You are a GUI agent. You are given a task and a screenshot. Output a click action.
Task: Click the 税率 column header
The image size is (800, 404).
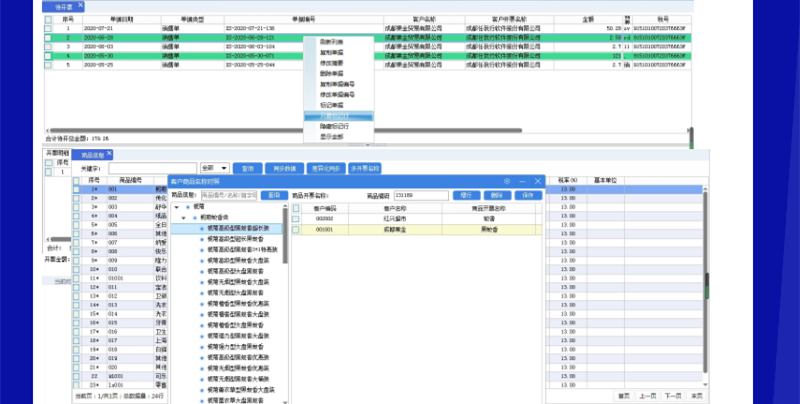click(567, 181)
